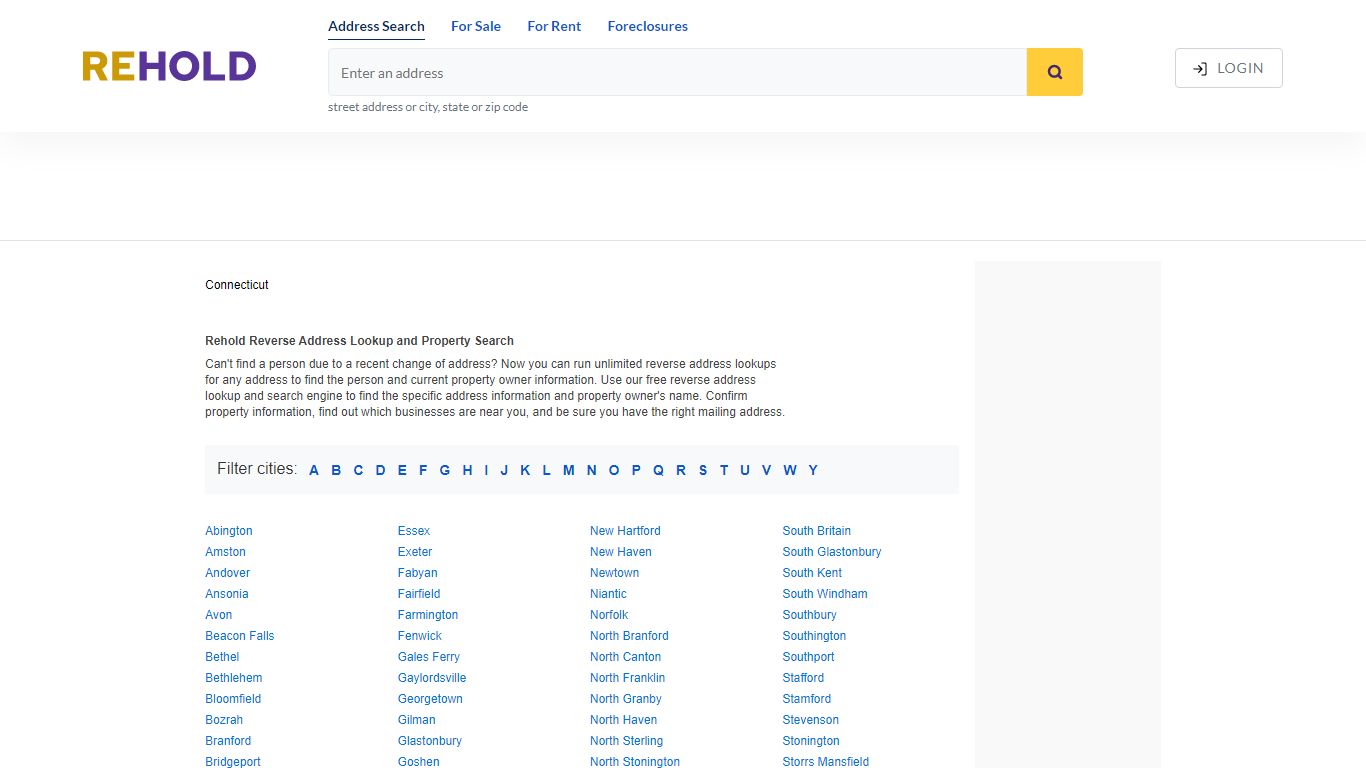1366x768 pixels.
Task: Filter cities by letter T
Action: (724, 470)
